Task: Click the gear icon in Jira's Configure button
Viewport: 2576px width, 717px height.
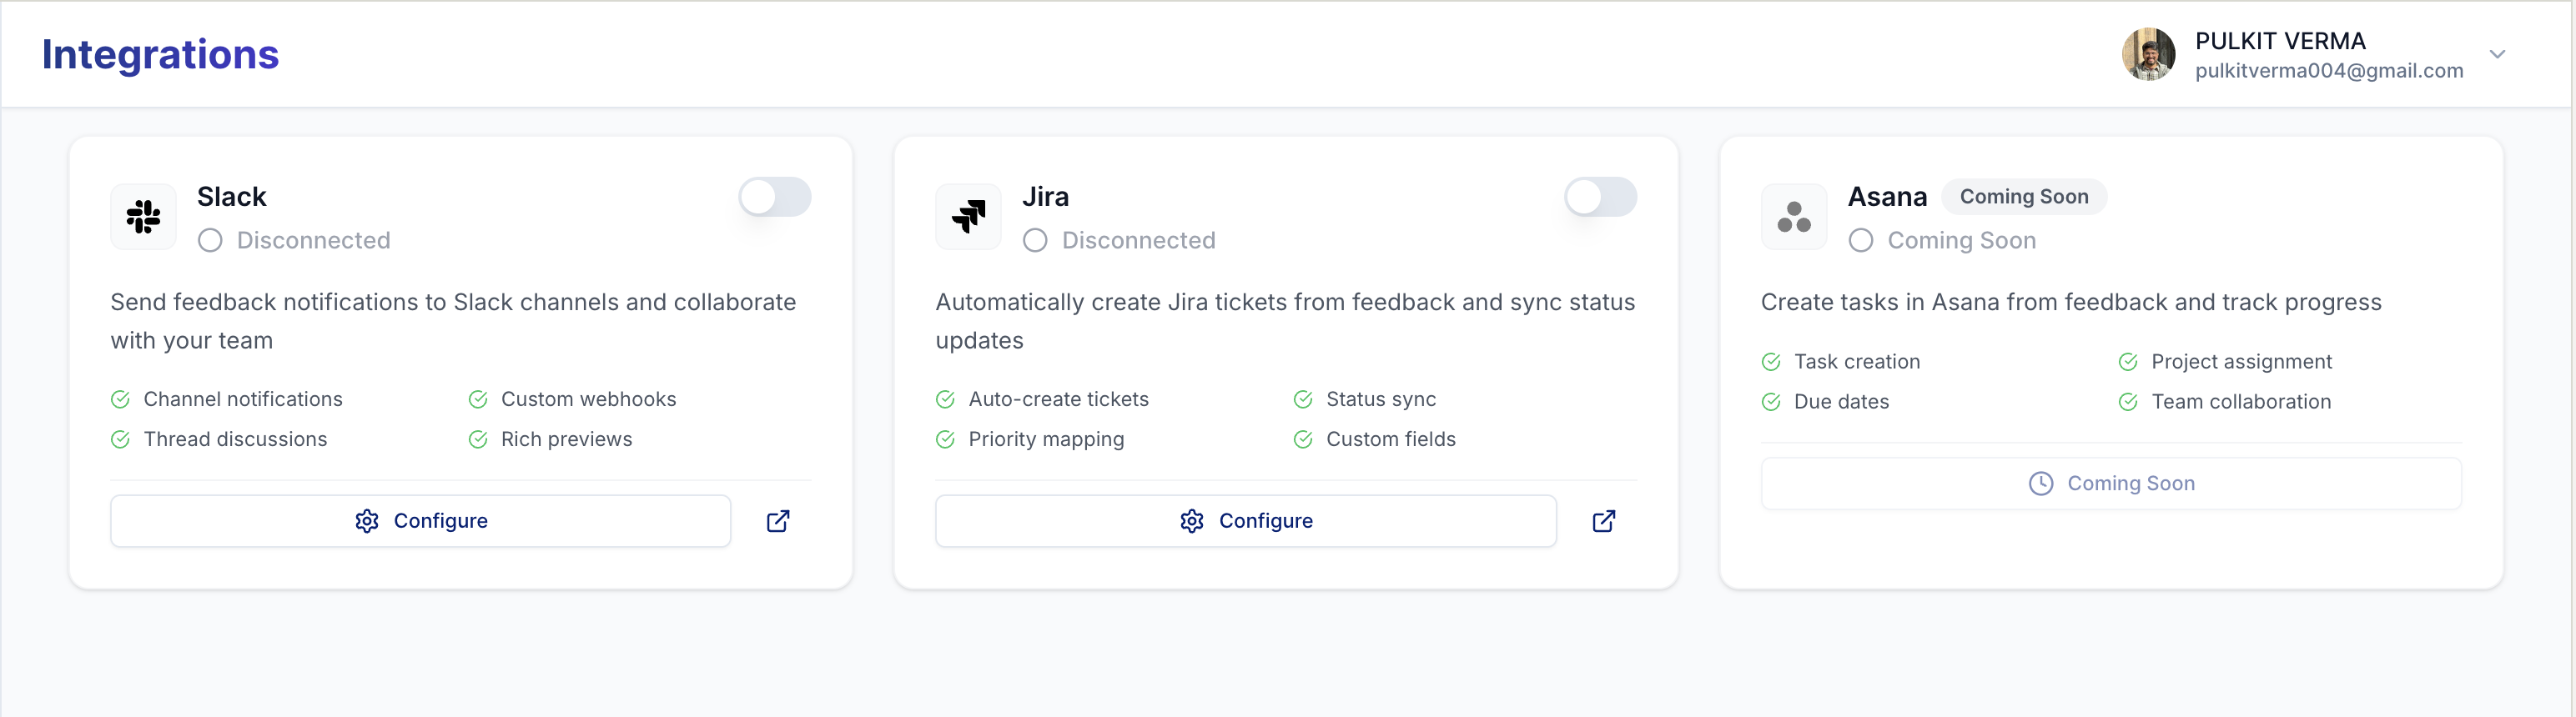Action: [1192, 521]
